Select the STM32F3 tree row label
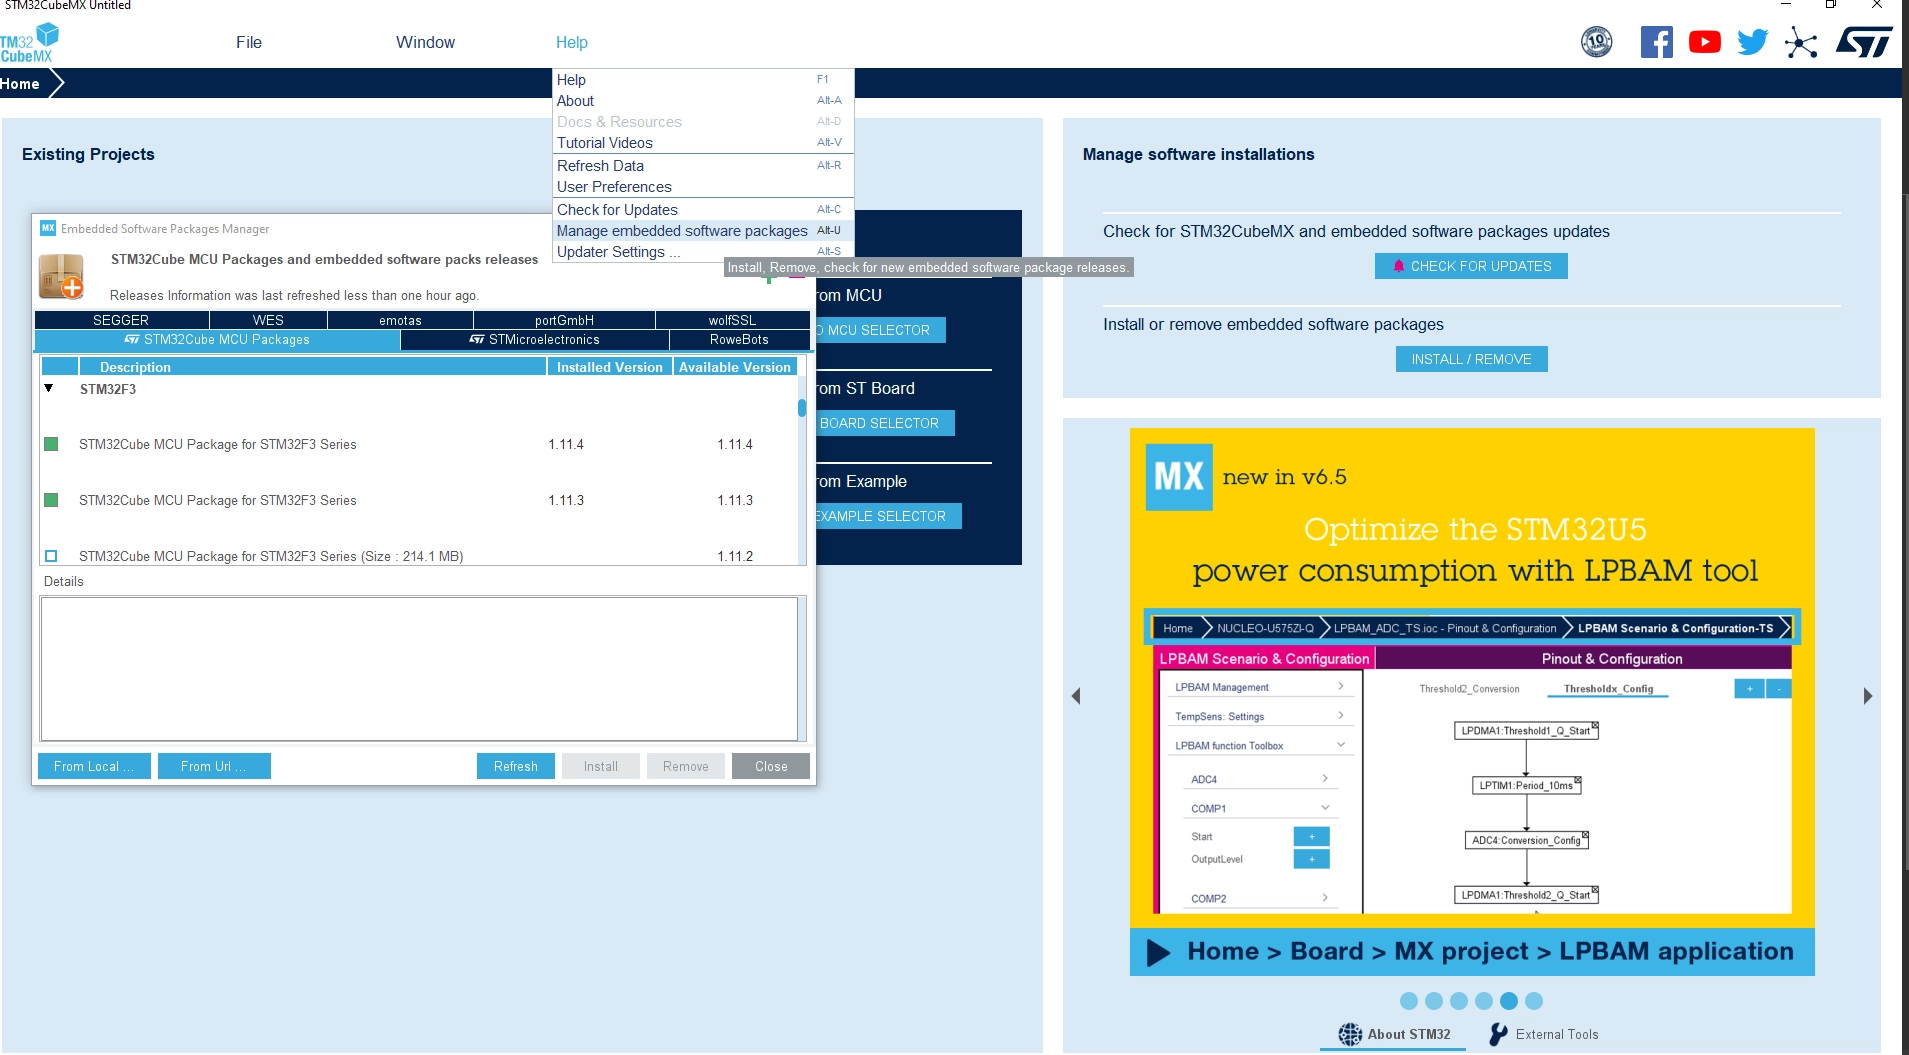1909x1055 pixels. click(x=108, y=389)
